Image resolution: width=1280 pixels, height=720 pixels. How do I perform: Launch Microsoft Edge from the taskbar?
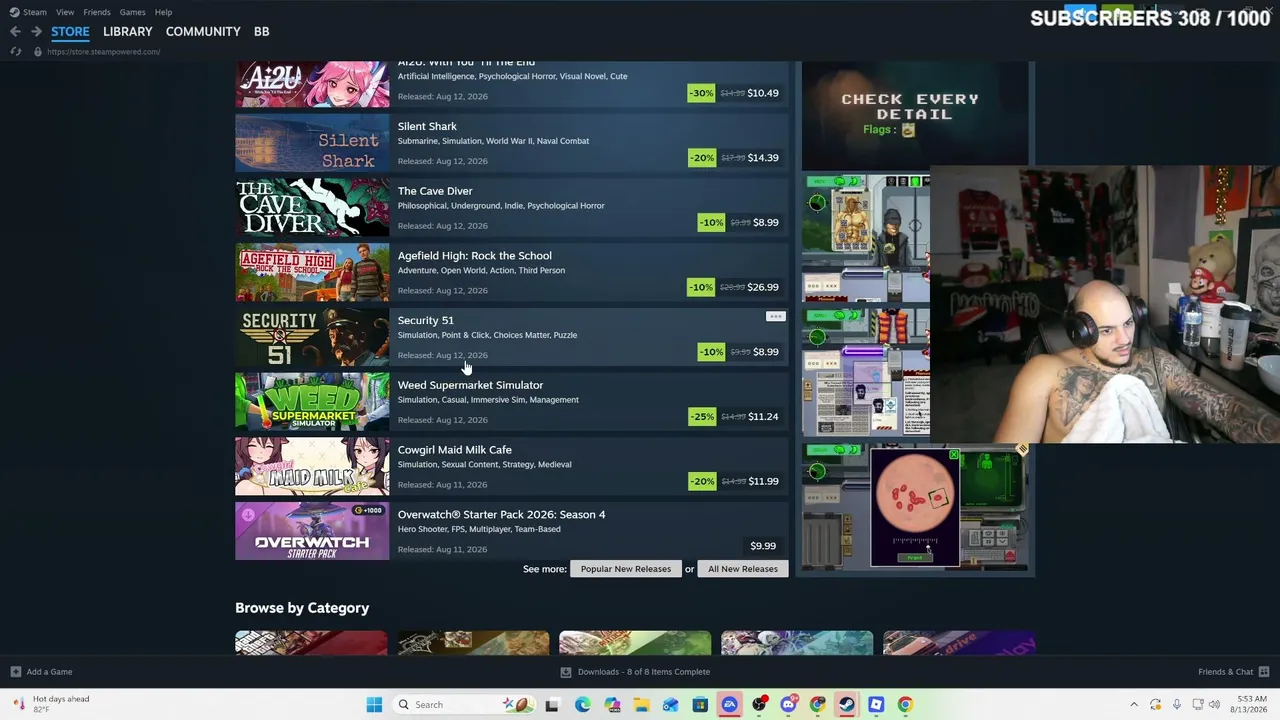pos(583,705)
